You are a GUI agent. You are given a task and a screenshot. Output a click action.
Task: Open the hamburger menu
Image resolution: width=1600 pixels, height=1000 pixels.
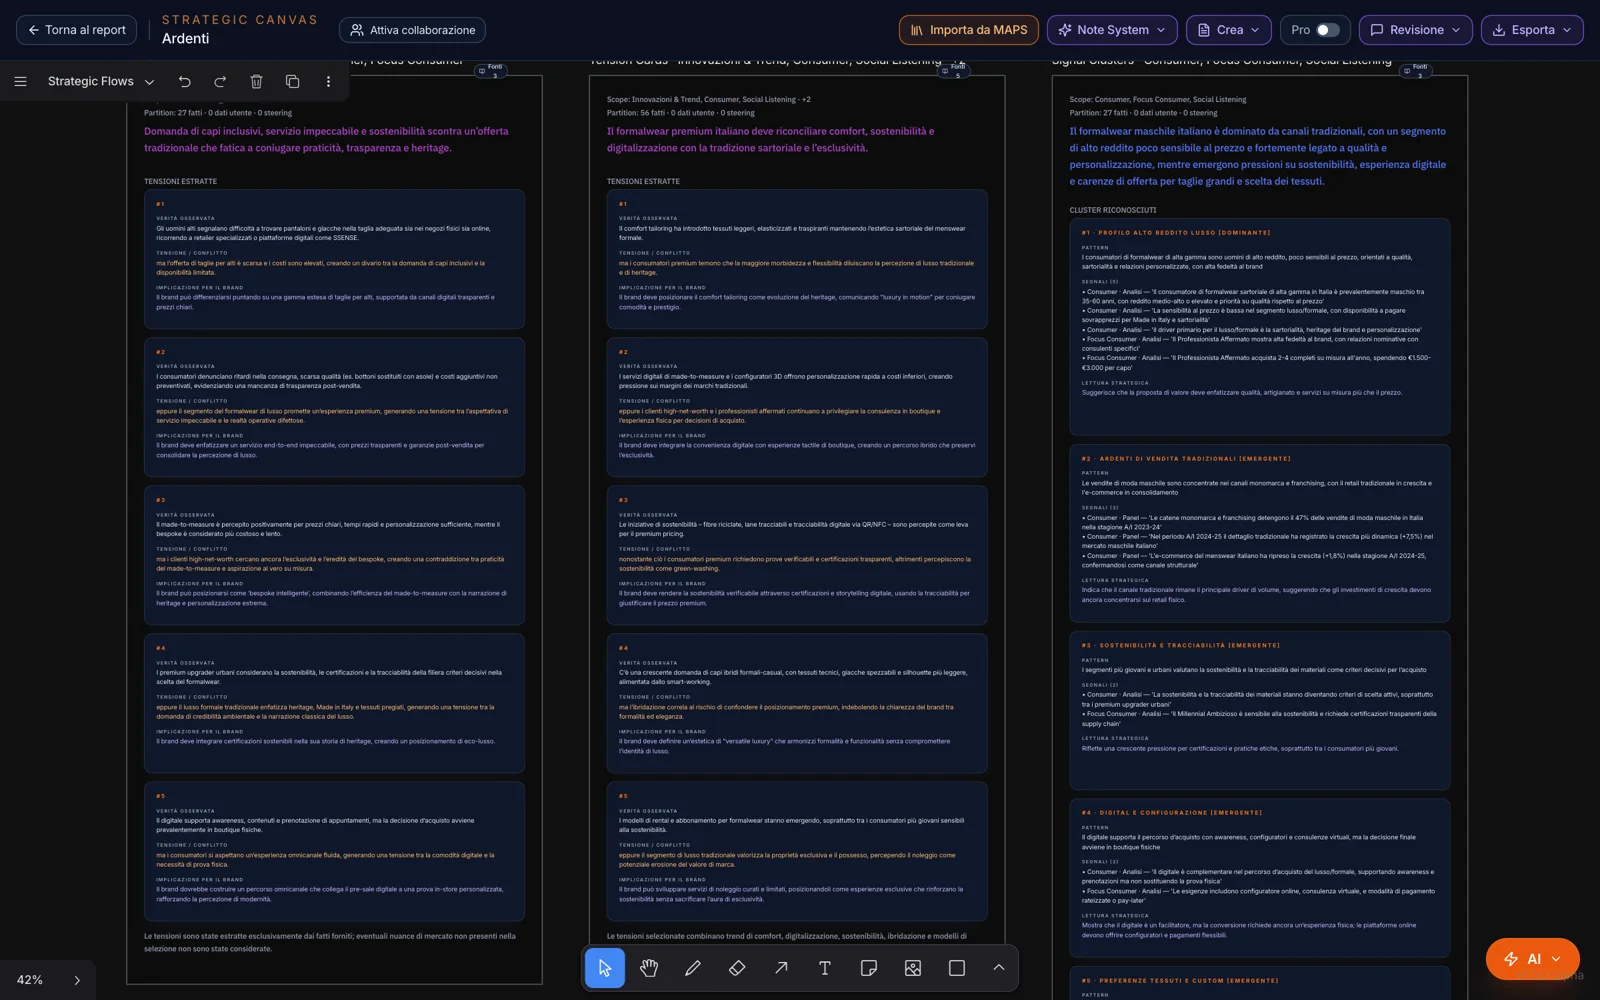click(20, 82)
